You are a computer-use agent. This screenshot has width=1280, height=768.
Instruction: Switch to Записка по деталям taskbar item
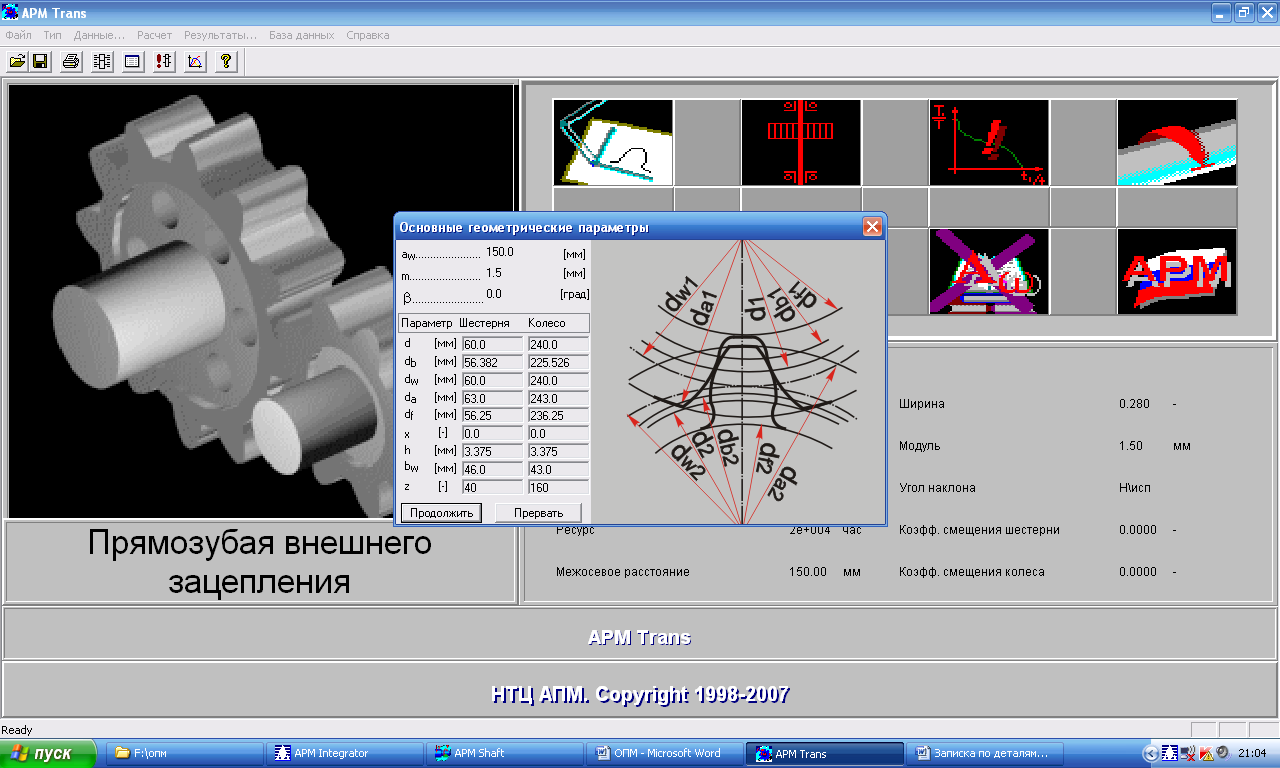986,753
